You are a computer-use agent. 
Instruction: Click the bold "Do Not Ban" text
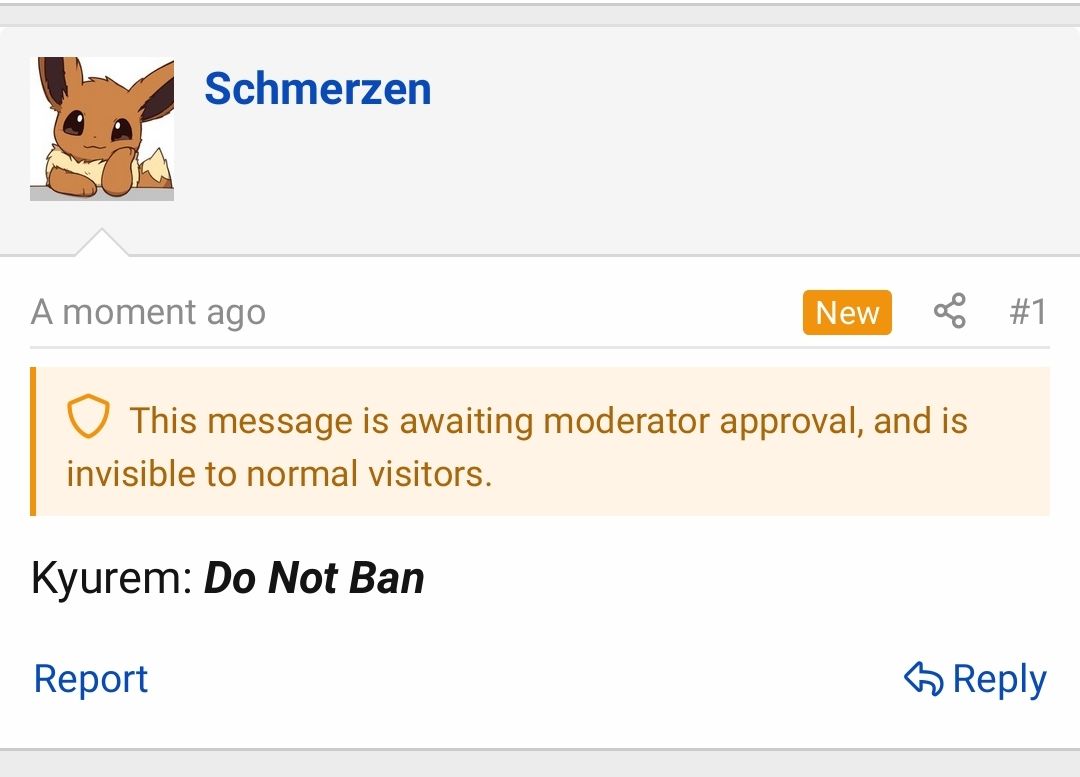coord(314,578)
